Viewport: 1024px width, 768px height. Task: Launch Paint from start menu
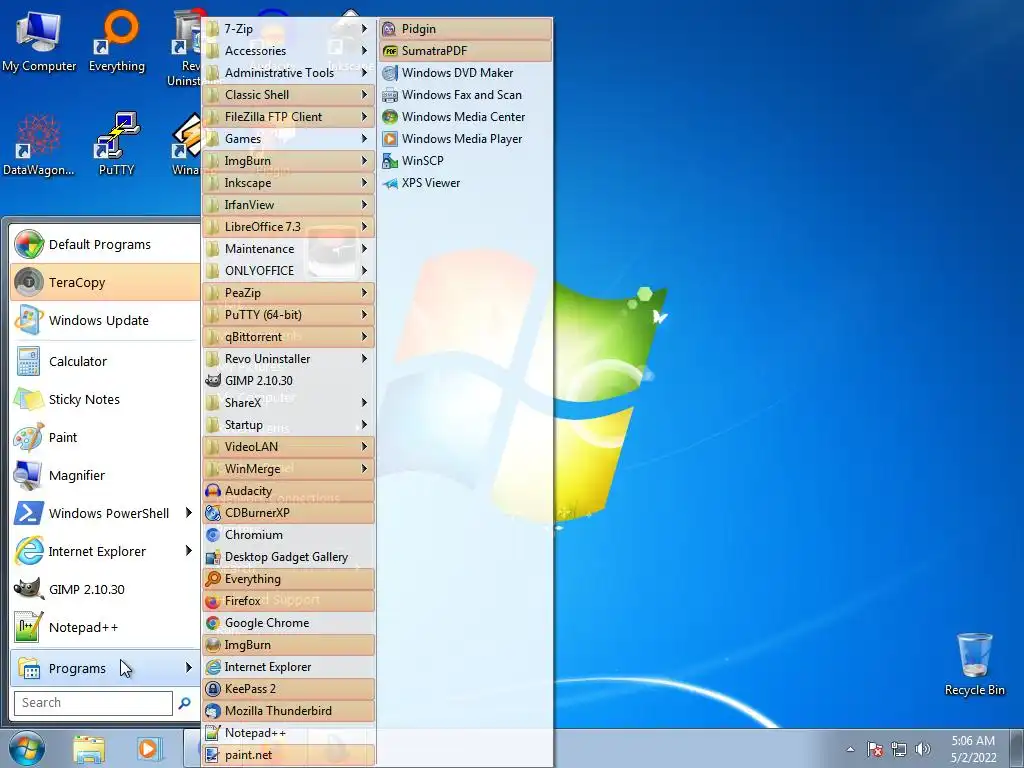(x=105, y=437)
